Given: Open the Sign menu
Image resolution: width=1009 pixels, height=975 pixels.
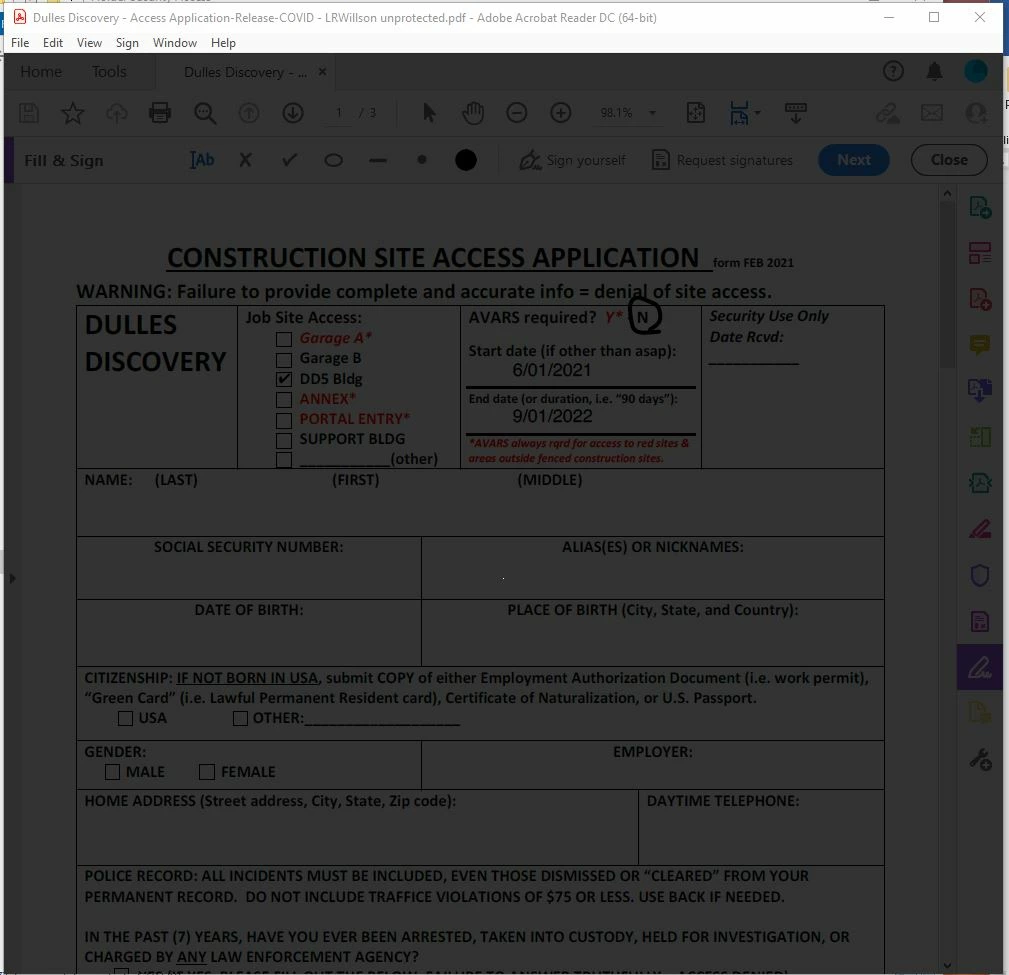Looking at the screenshot, I should point(127,42).
